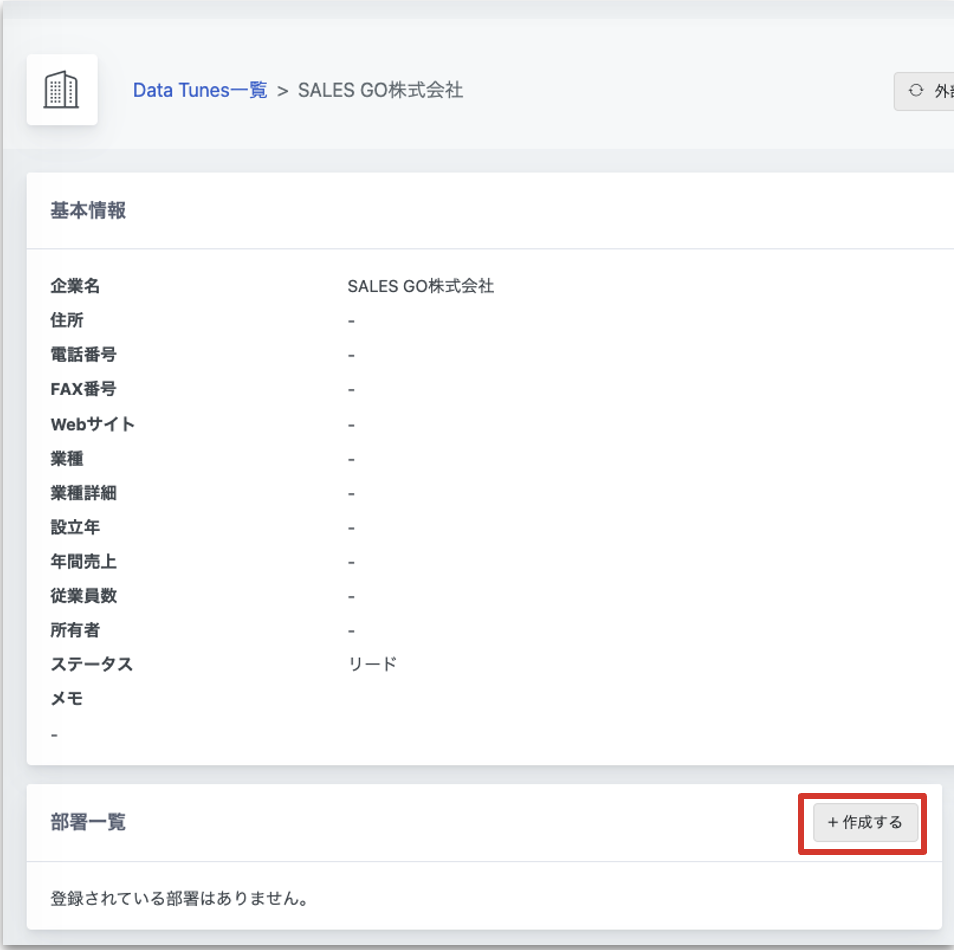Click the ステータス field label
The height and width of the screenshot is (950, 954).
91,664
